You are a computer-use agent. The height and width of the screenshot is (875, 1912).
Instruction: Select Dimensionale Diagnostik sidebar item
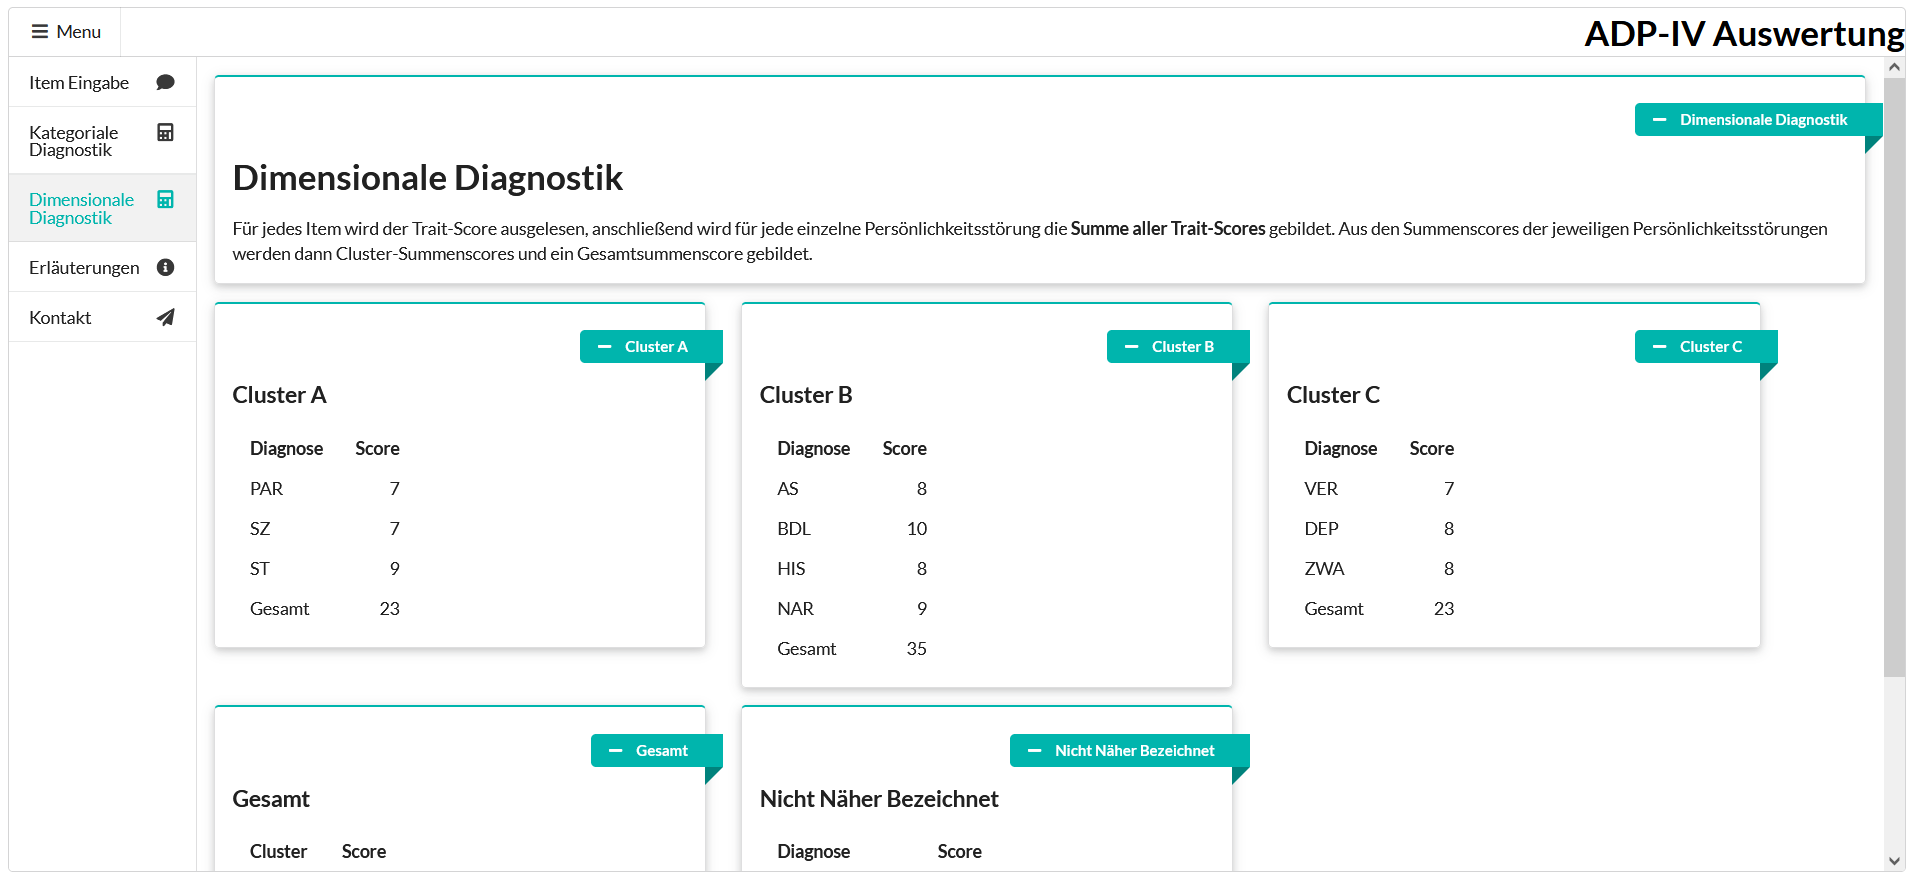click(102, 208)
